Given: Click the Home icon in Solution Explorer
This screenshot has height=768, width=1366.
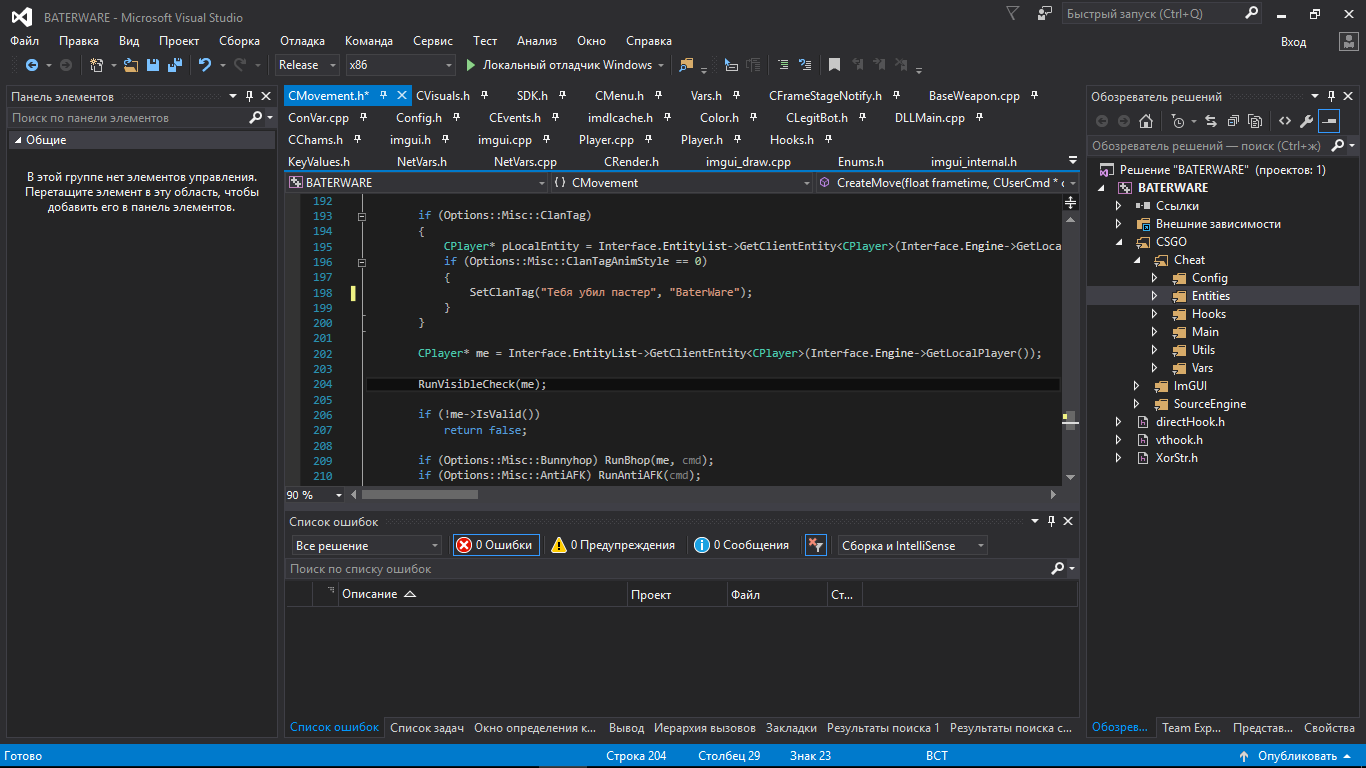Looking at the screenshot, I should click(x=1146, y=121).
